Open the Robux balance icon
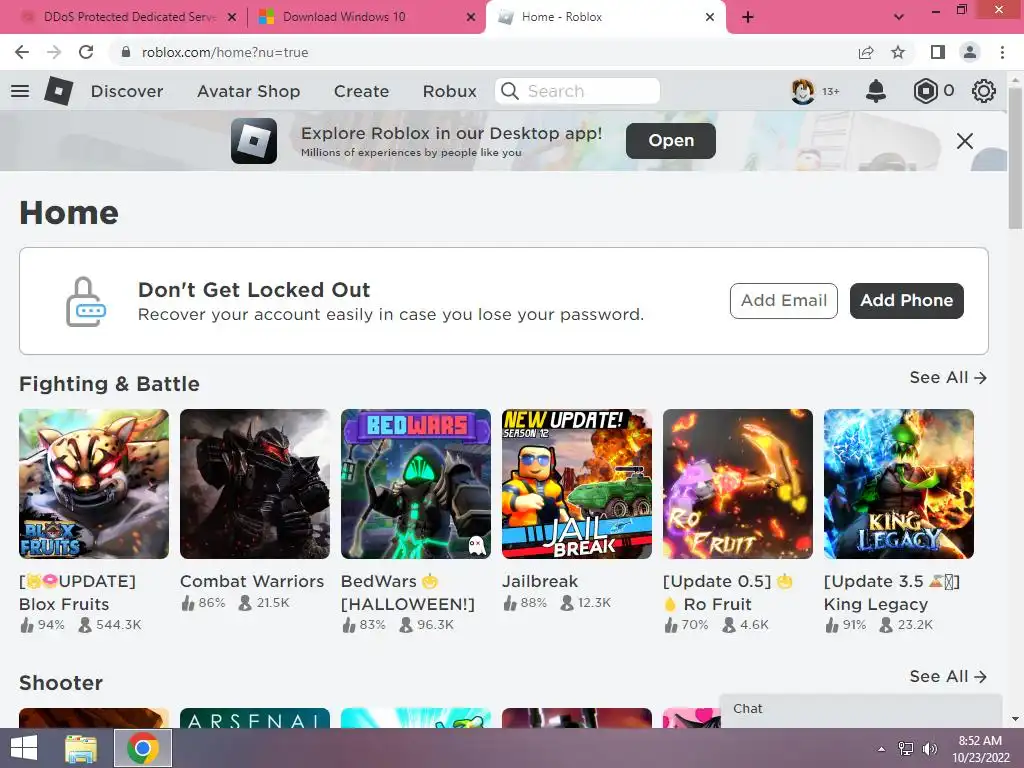Screen dimensions: 1024x768 point(925,91)
